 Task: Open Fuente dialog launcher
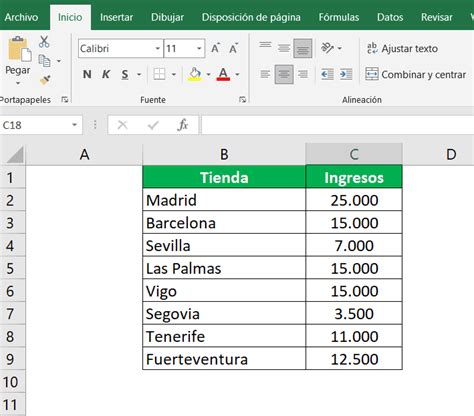(x=243, y=99)
